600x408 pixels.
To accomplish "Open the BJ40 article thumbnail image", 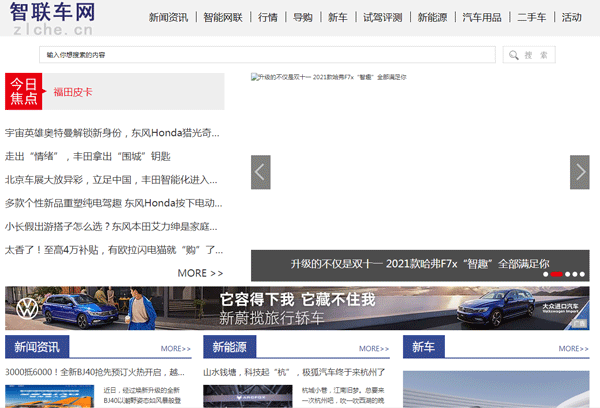I will tap(49, 397).
